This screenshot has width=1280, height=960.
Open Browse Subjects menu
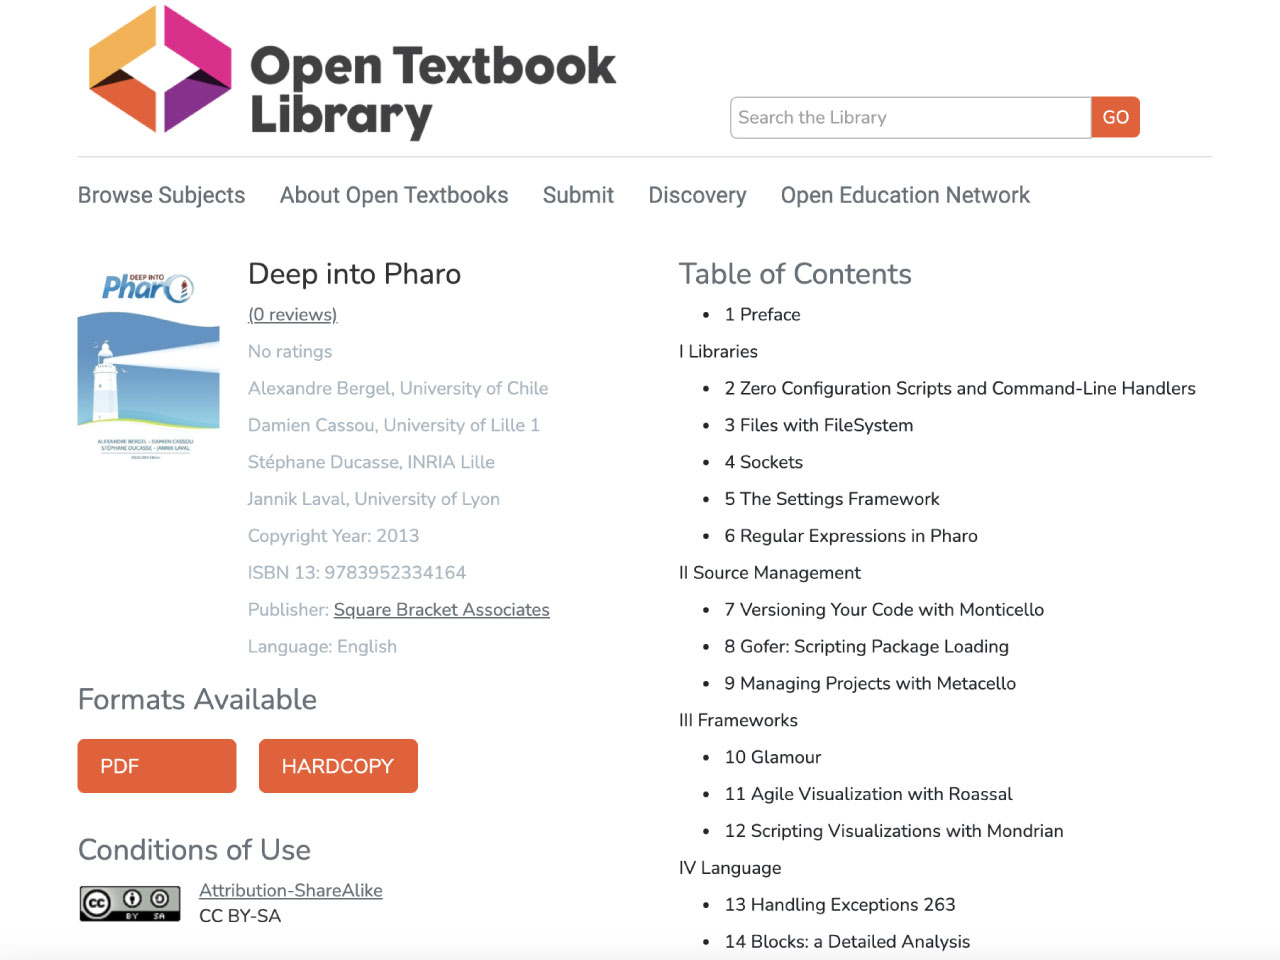click(x=161, y=195)
